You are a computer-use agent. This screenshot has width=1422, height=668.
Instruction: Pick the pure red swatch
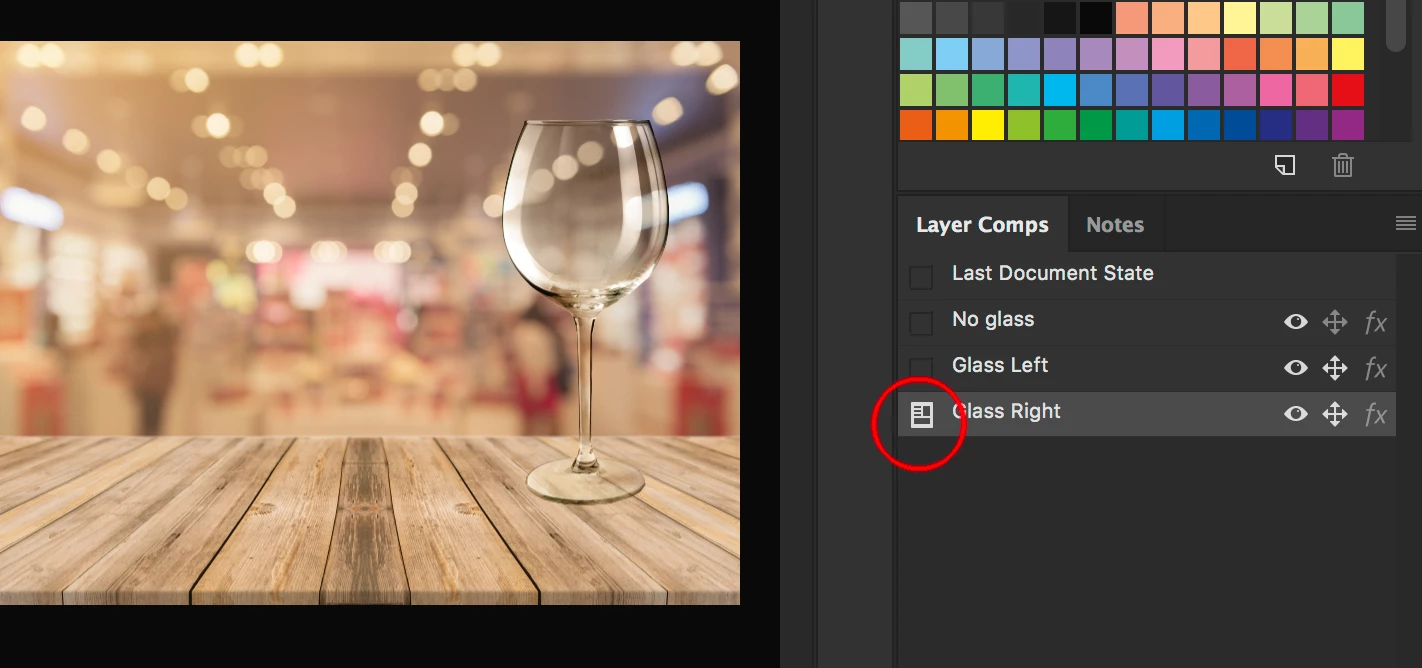[1348, 90]
